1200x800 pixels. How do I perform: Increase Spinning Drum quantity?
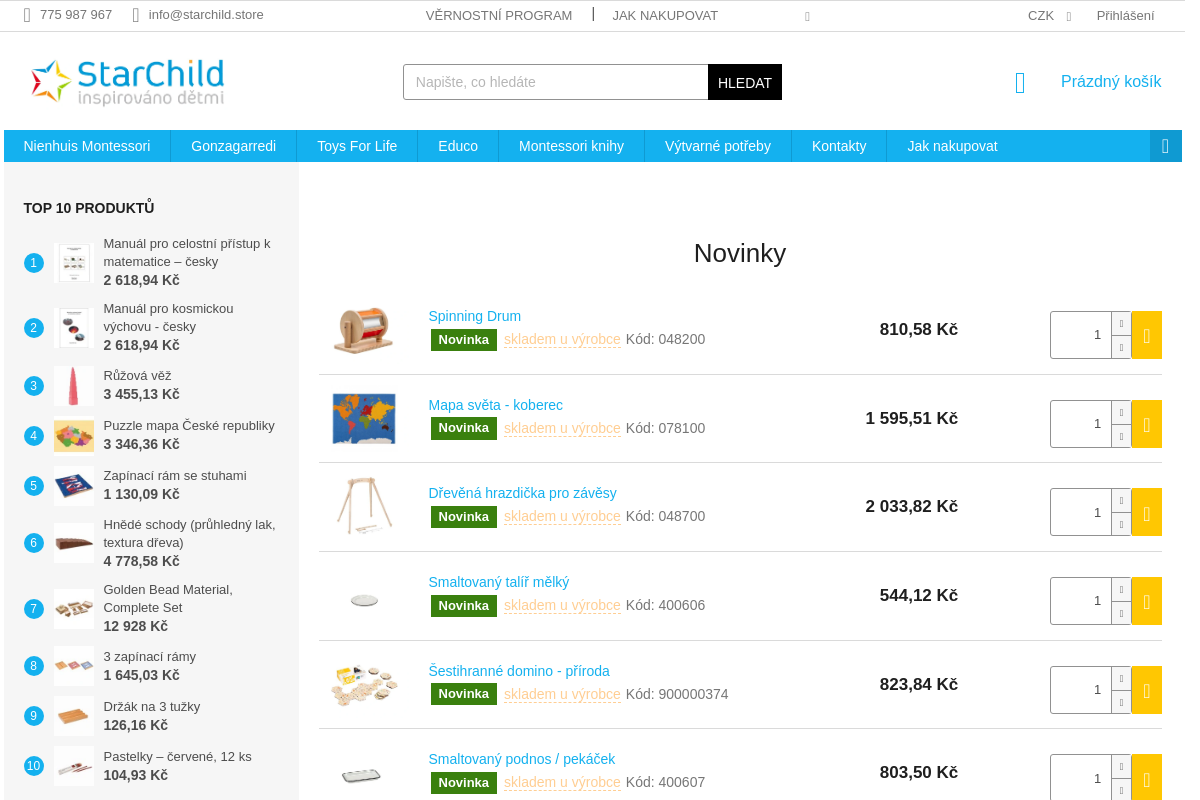coord(1121,323)
